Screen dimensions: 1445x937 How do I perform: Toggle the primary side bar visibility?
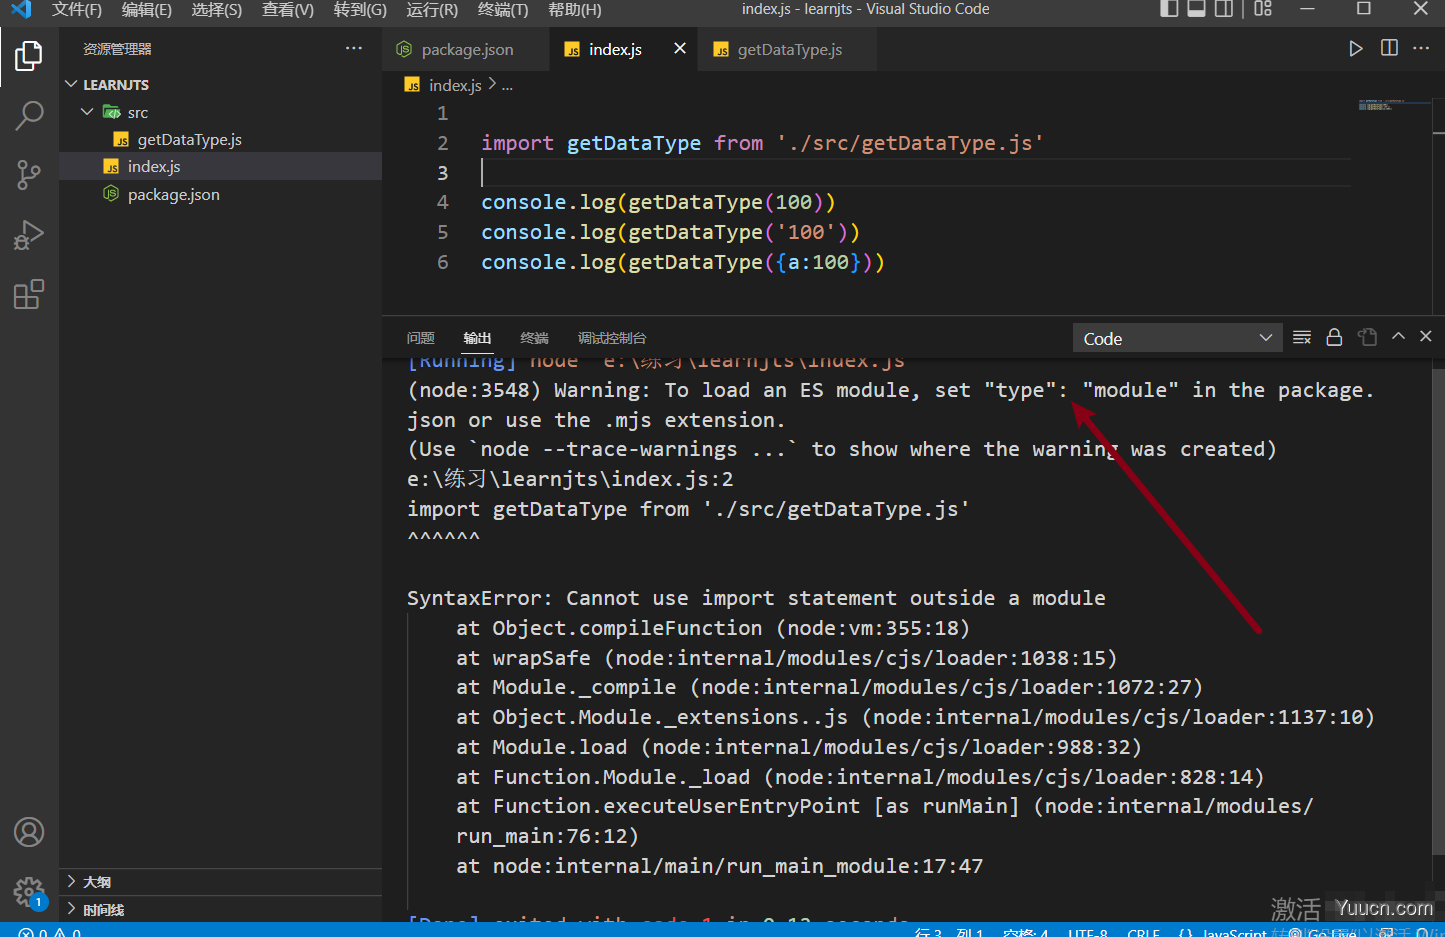[1169, 9]
